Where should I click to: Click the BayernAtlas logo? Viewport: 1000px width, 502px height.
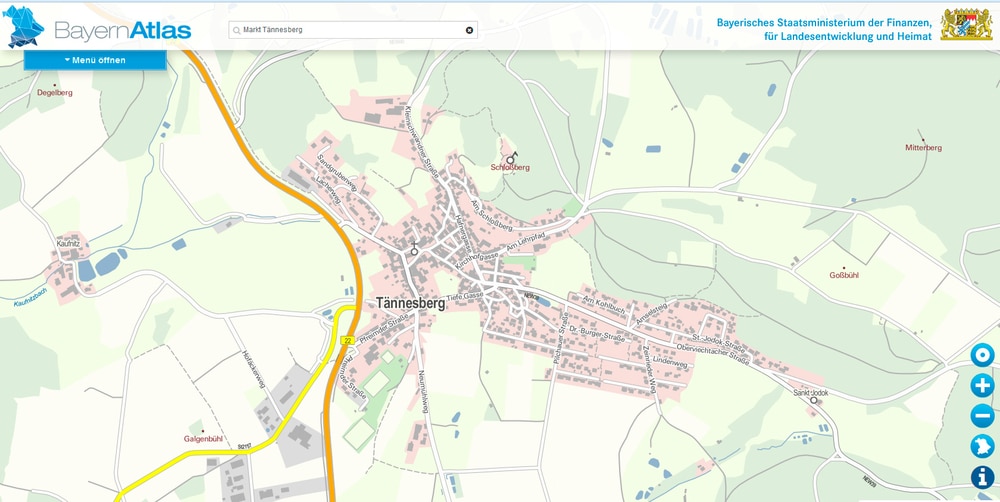pos(98,29)
